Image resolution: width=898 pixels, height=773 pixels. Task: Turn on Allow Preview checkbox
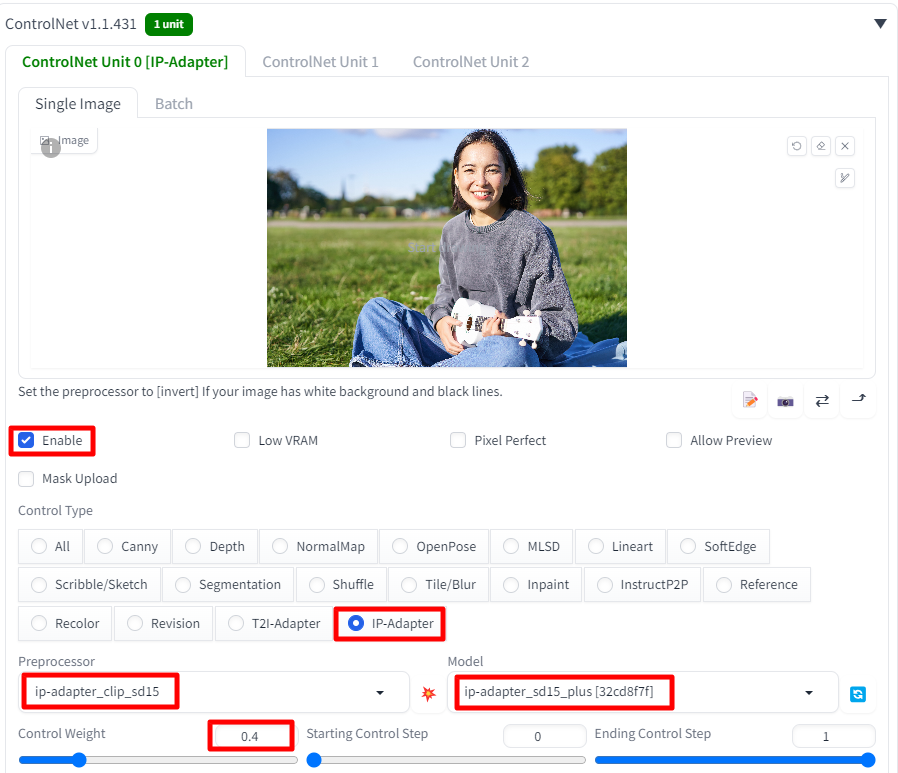click(674, 440)
